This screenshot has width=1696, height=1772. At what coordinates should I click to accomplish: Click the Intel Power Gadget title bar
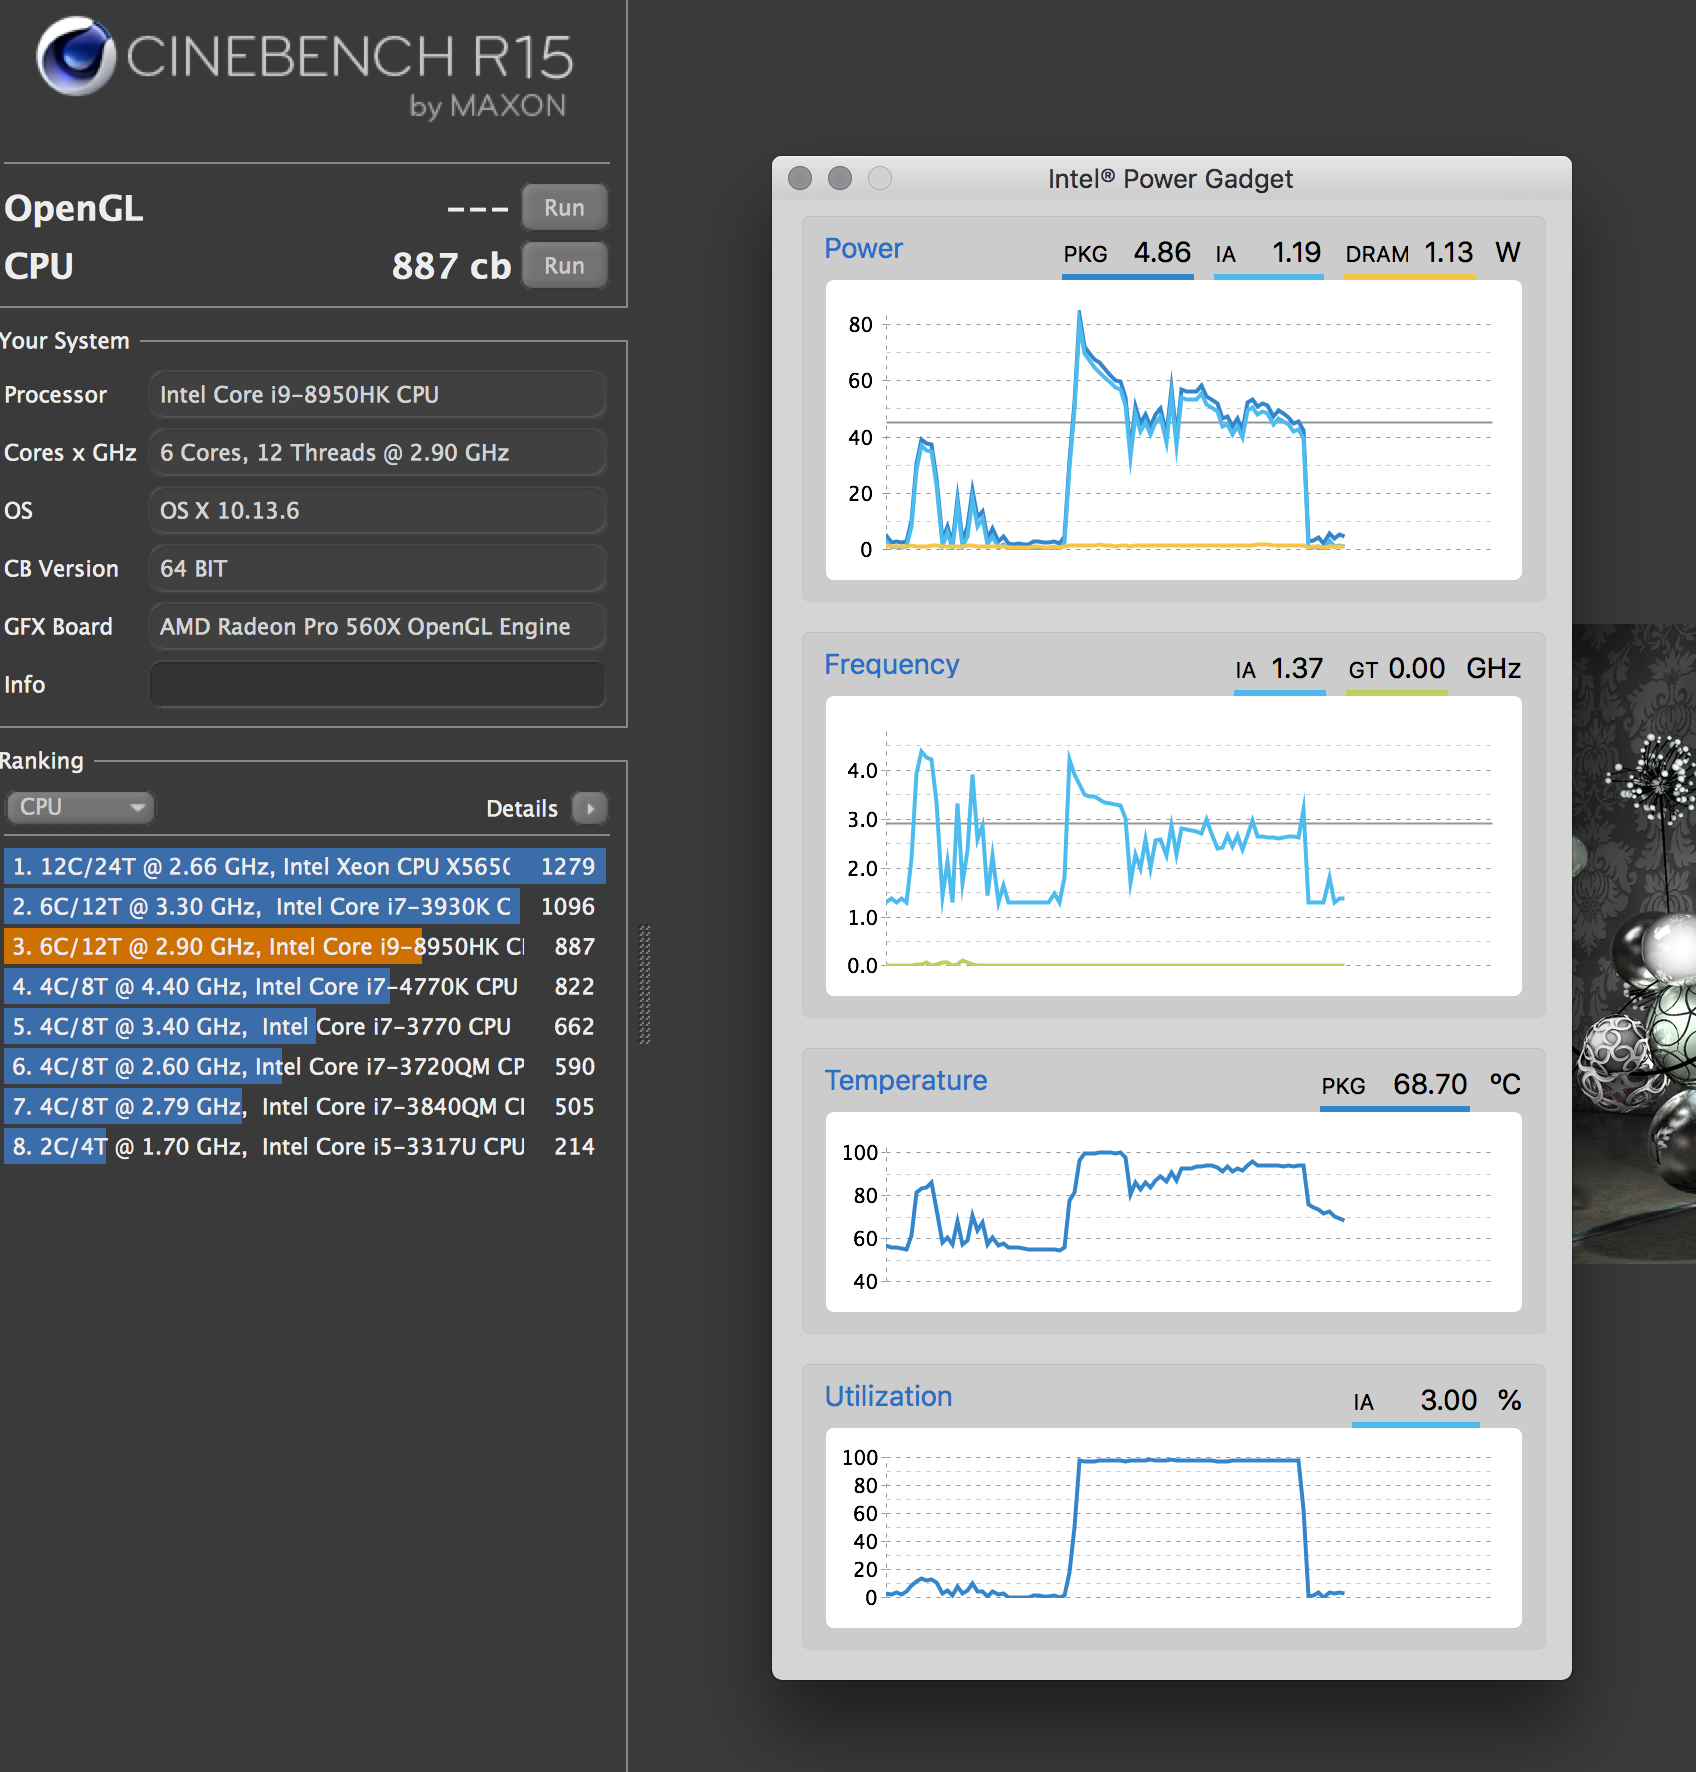click(x=1171, y=178)
